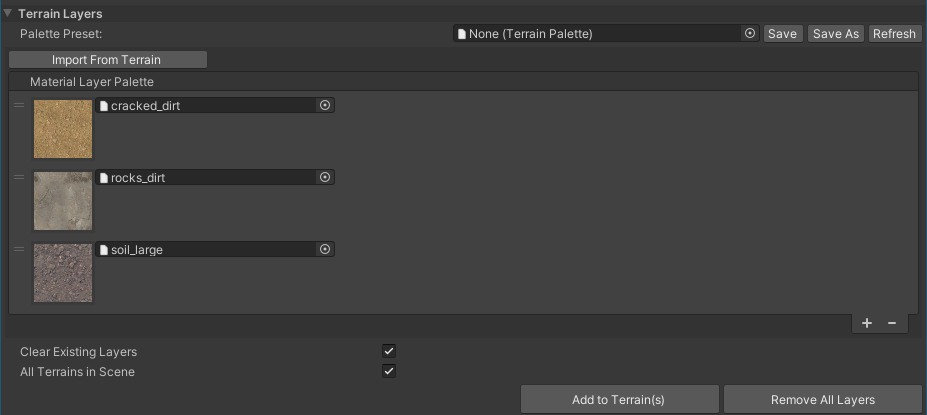This screenshot has height=415, width=927.
Task: Click Add to Terrain(s) button
Action: pos(619,400)
